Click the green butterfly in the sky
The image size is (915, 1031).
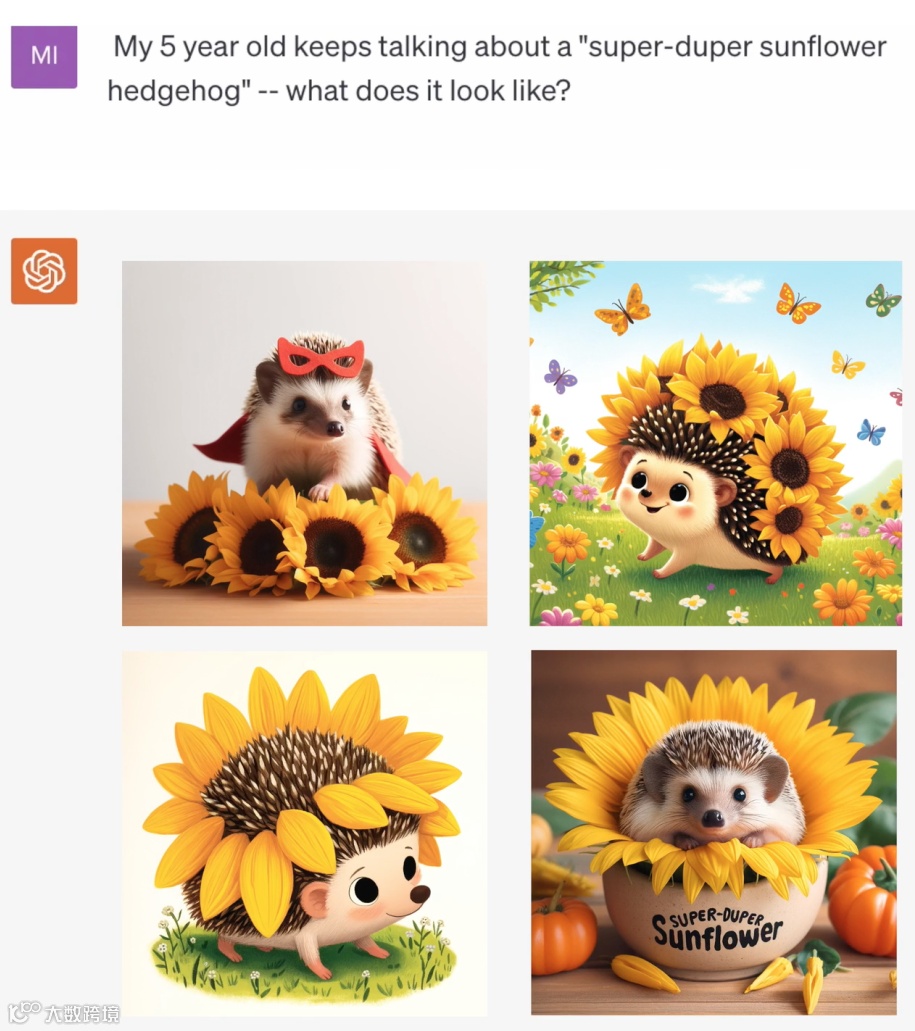(883, 300)
